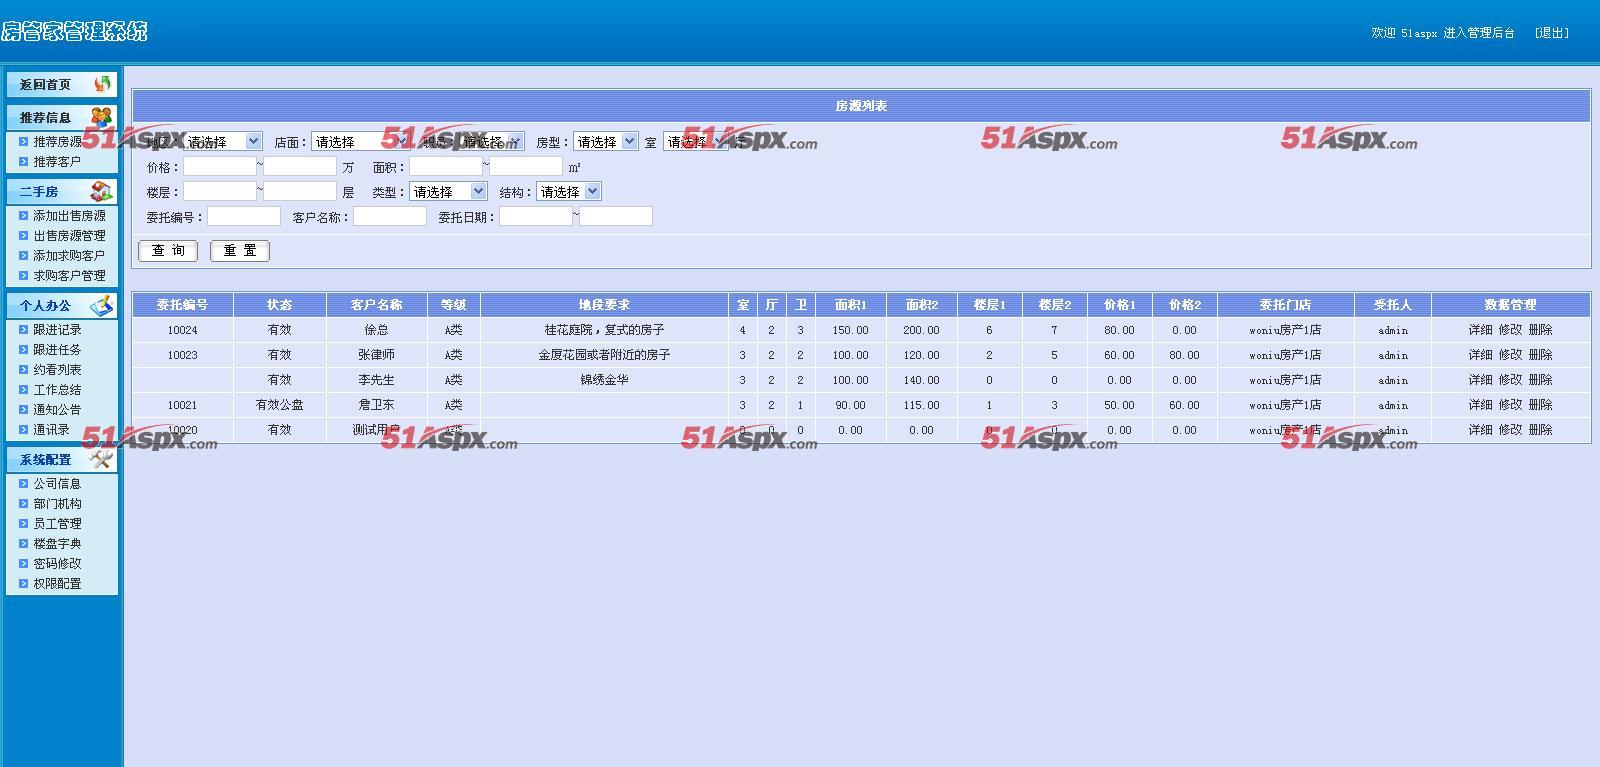Image resolution: width=1600 pixels, height=767 pixels.
Task: Click the 返回首页 home arrows icon
Action: tap(102, 84)
